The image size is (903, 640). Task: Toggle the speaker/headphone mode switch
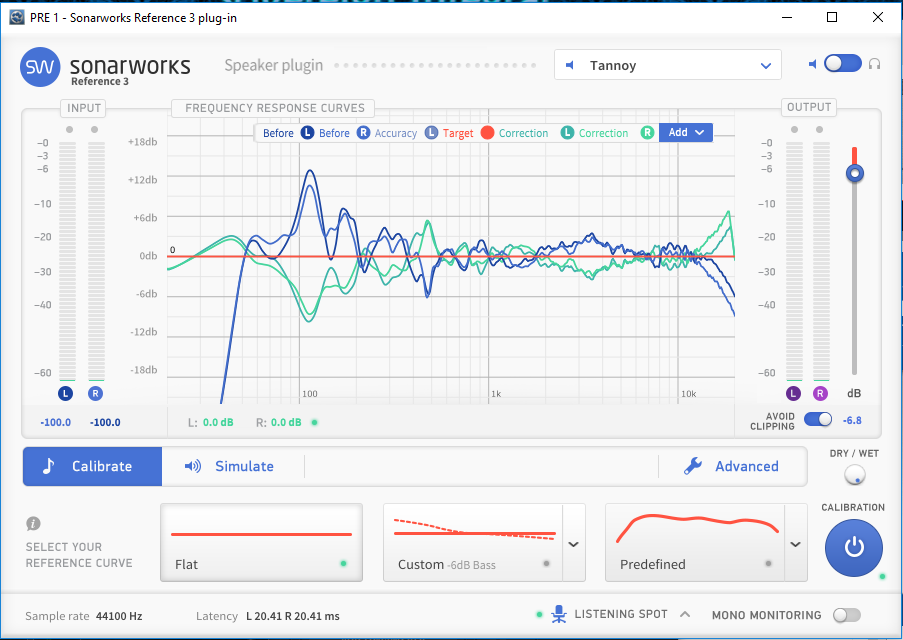tap(843, 63)
